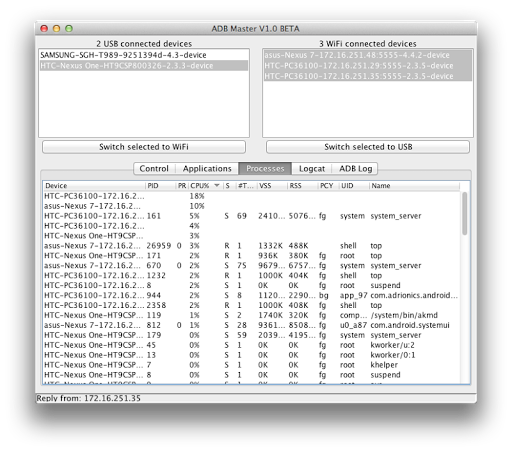
Task: Click Switch selected to USB button
Action: (368, 147)
